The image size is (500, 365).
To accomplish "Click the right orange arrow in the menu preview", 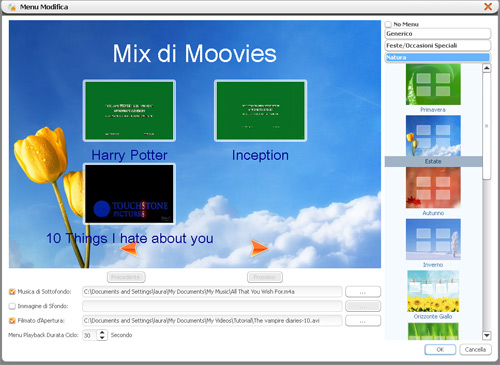I will 259,248.
